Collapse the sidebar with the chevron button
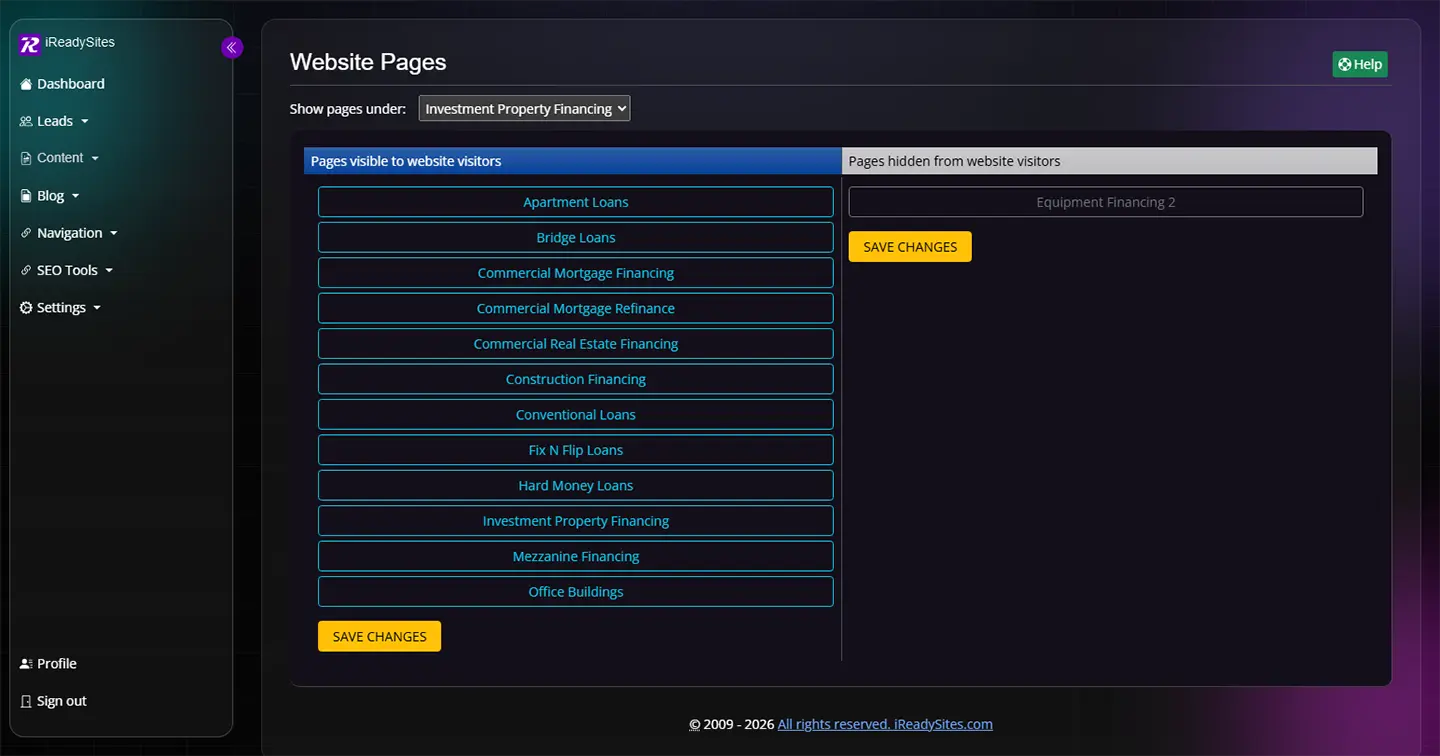Viewport: 1440px width, 756px height. tap(232, 47)
